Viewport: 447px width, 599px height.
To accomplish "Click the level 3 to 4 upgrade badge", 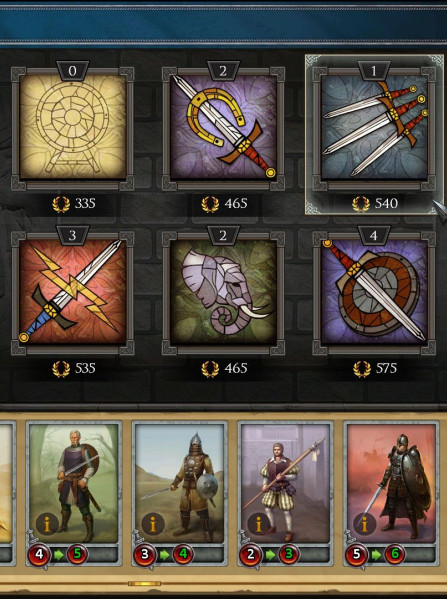I will 164,554.
